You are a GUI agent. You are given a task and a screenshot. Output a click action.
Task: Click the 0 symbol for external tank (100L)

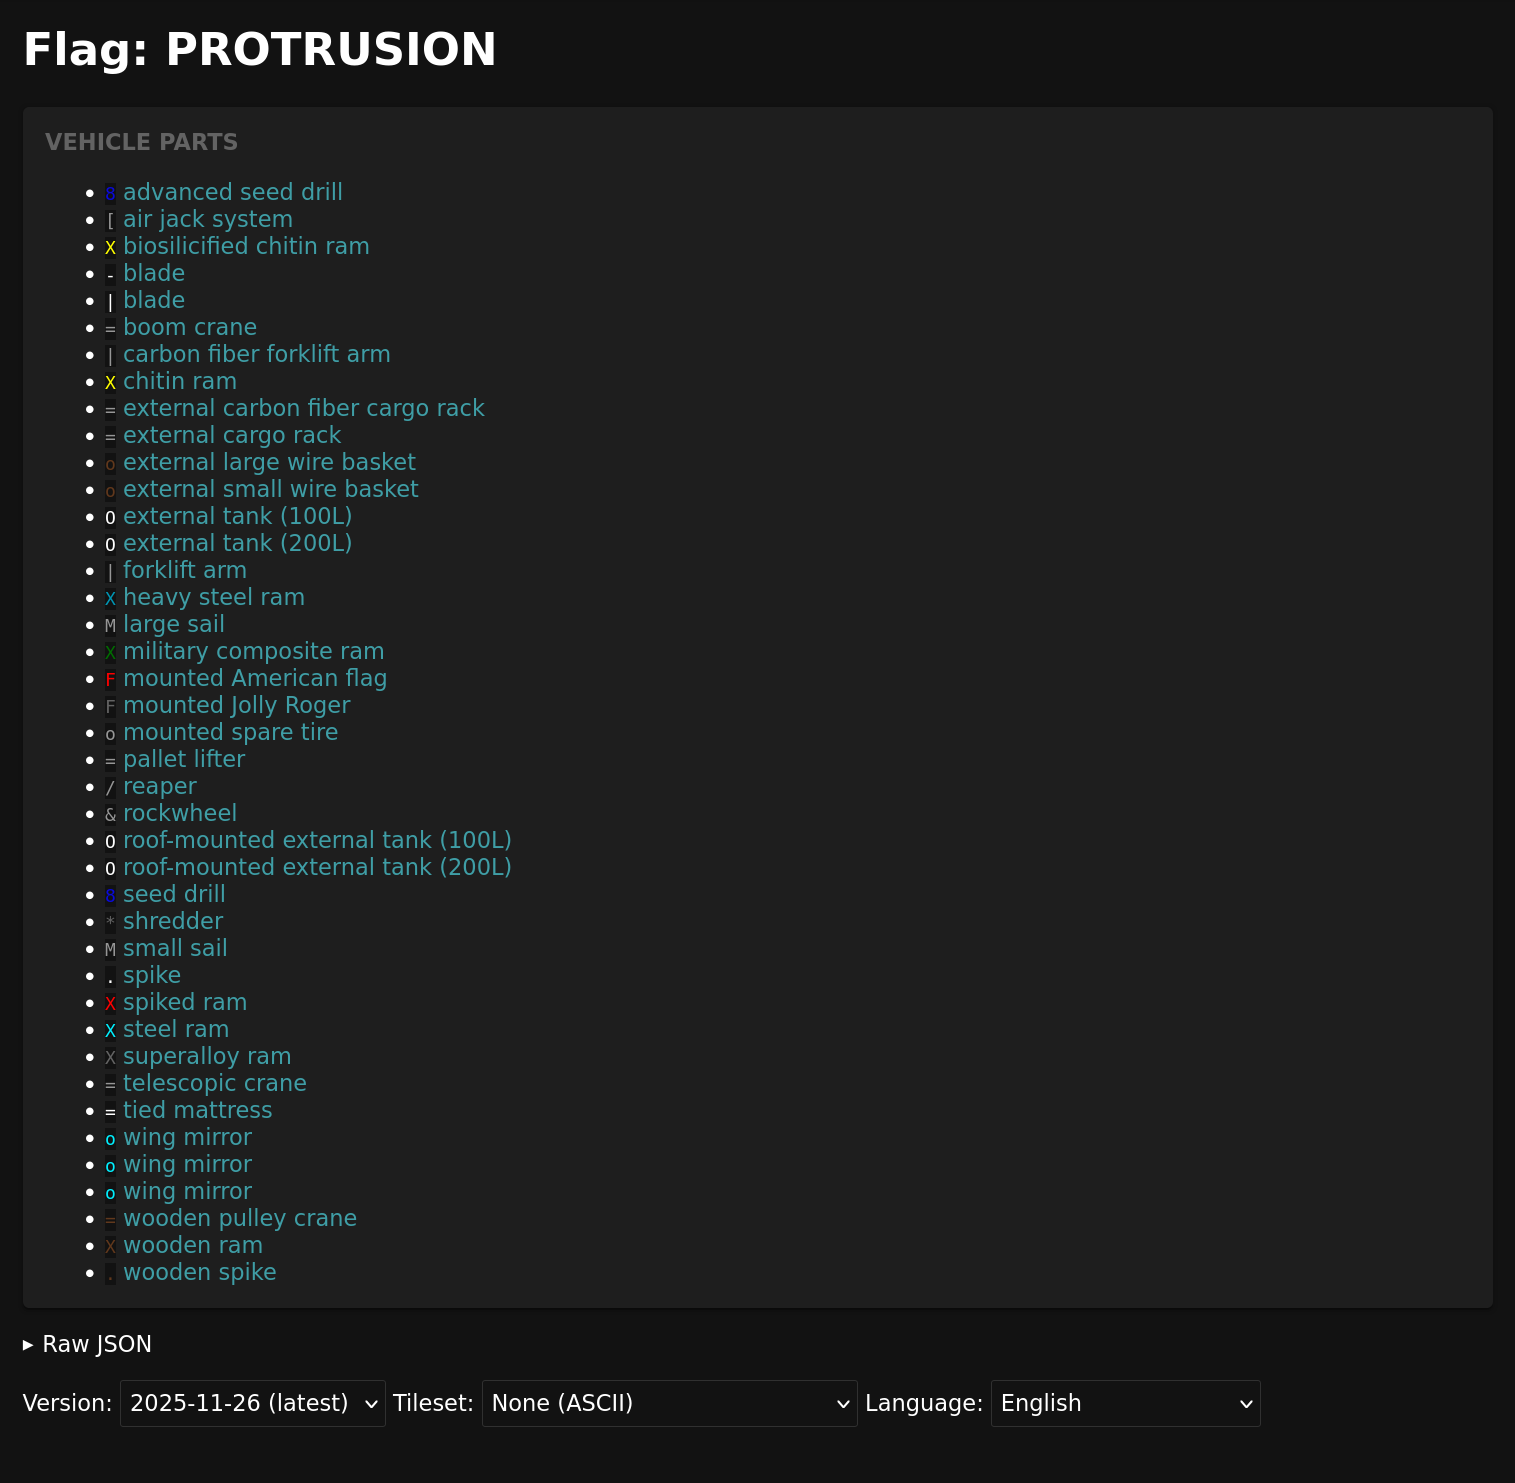[x=110, y=517]
